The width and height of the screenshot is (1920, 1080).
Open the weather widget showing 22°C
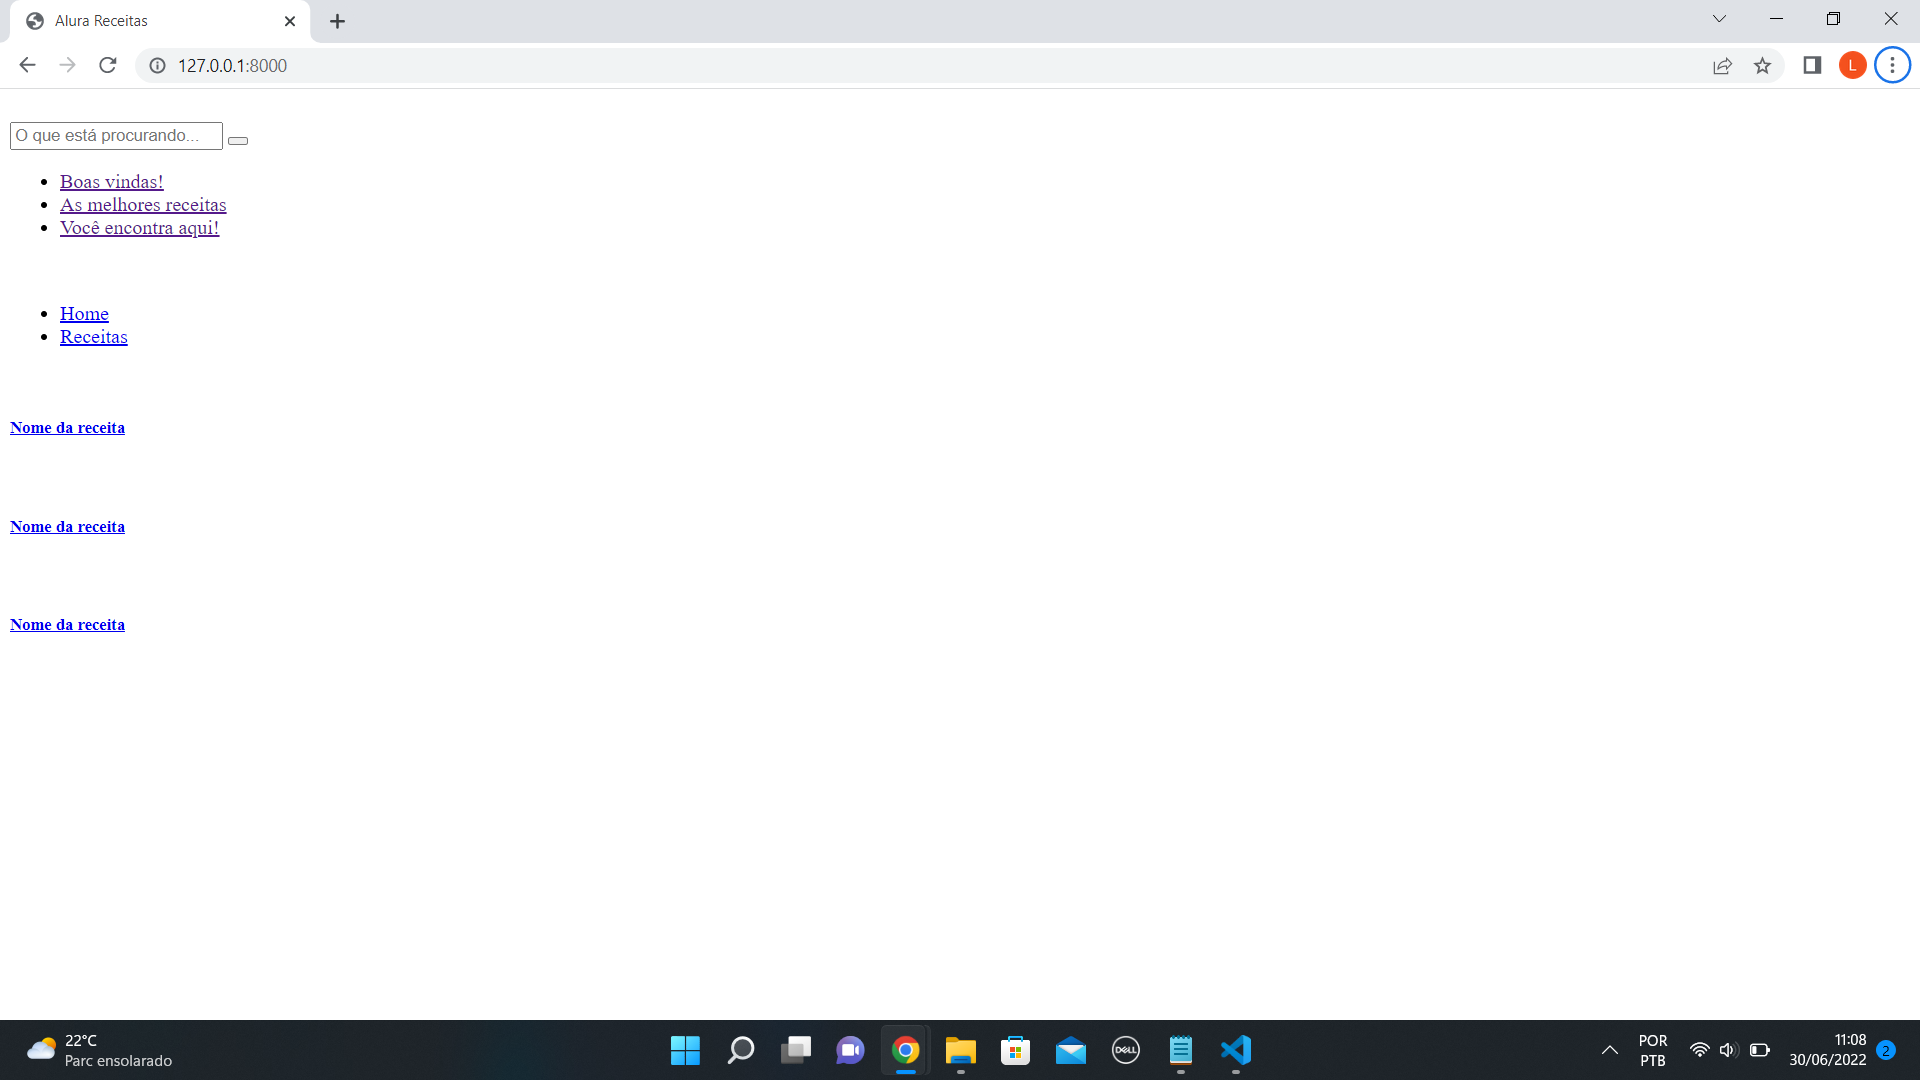(100, 1050)
